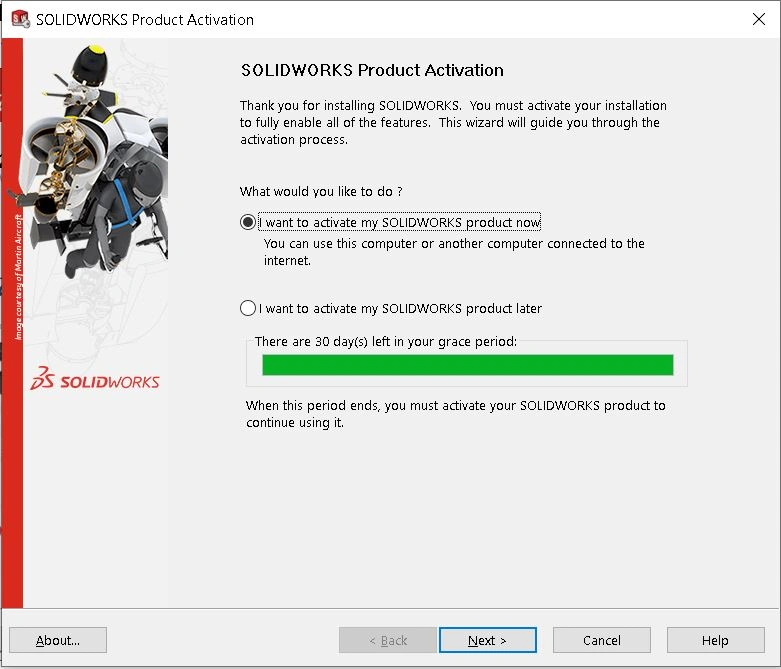
Task: Click the Next button
Action: (488, 640)
